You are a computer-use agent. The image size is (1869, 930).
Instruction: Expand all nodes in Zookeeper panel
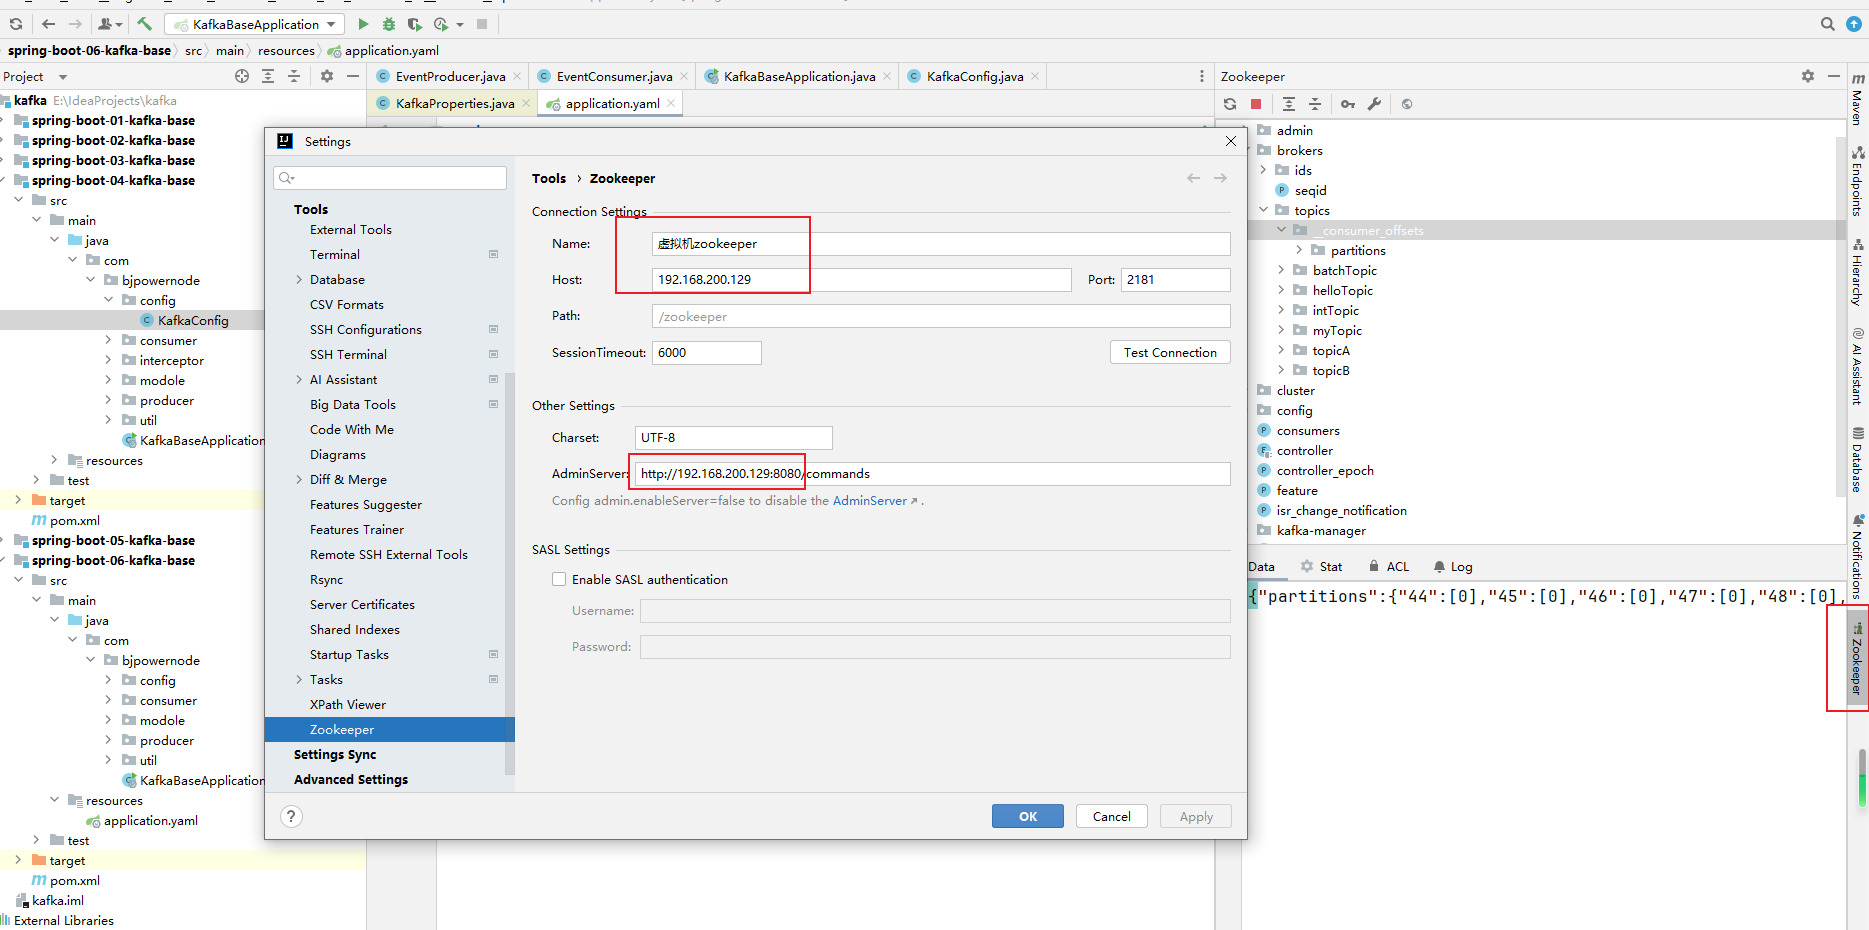coord(1289,104)
